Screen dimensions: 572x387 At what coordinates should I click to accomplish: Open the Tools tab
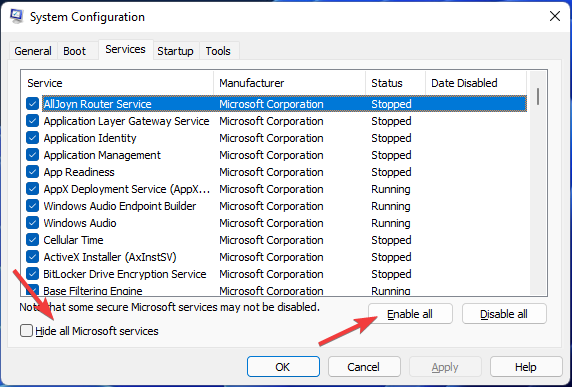(218, 51)
